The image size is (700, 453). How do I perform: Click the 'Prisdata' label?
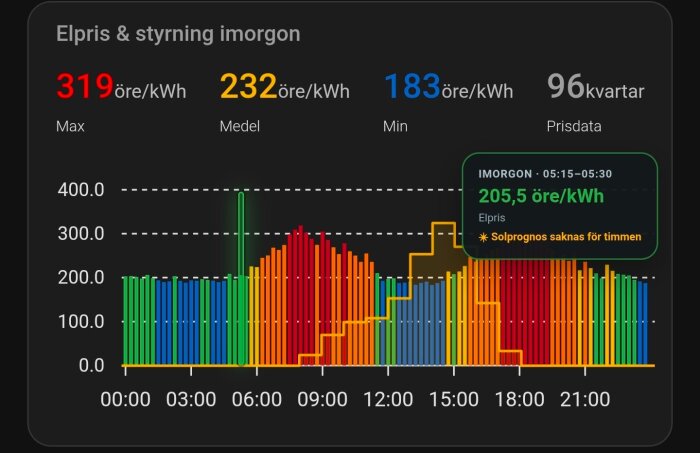click(x=574, y=126)
